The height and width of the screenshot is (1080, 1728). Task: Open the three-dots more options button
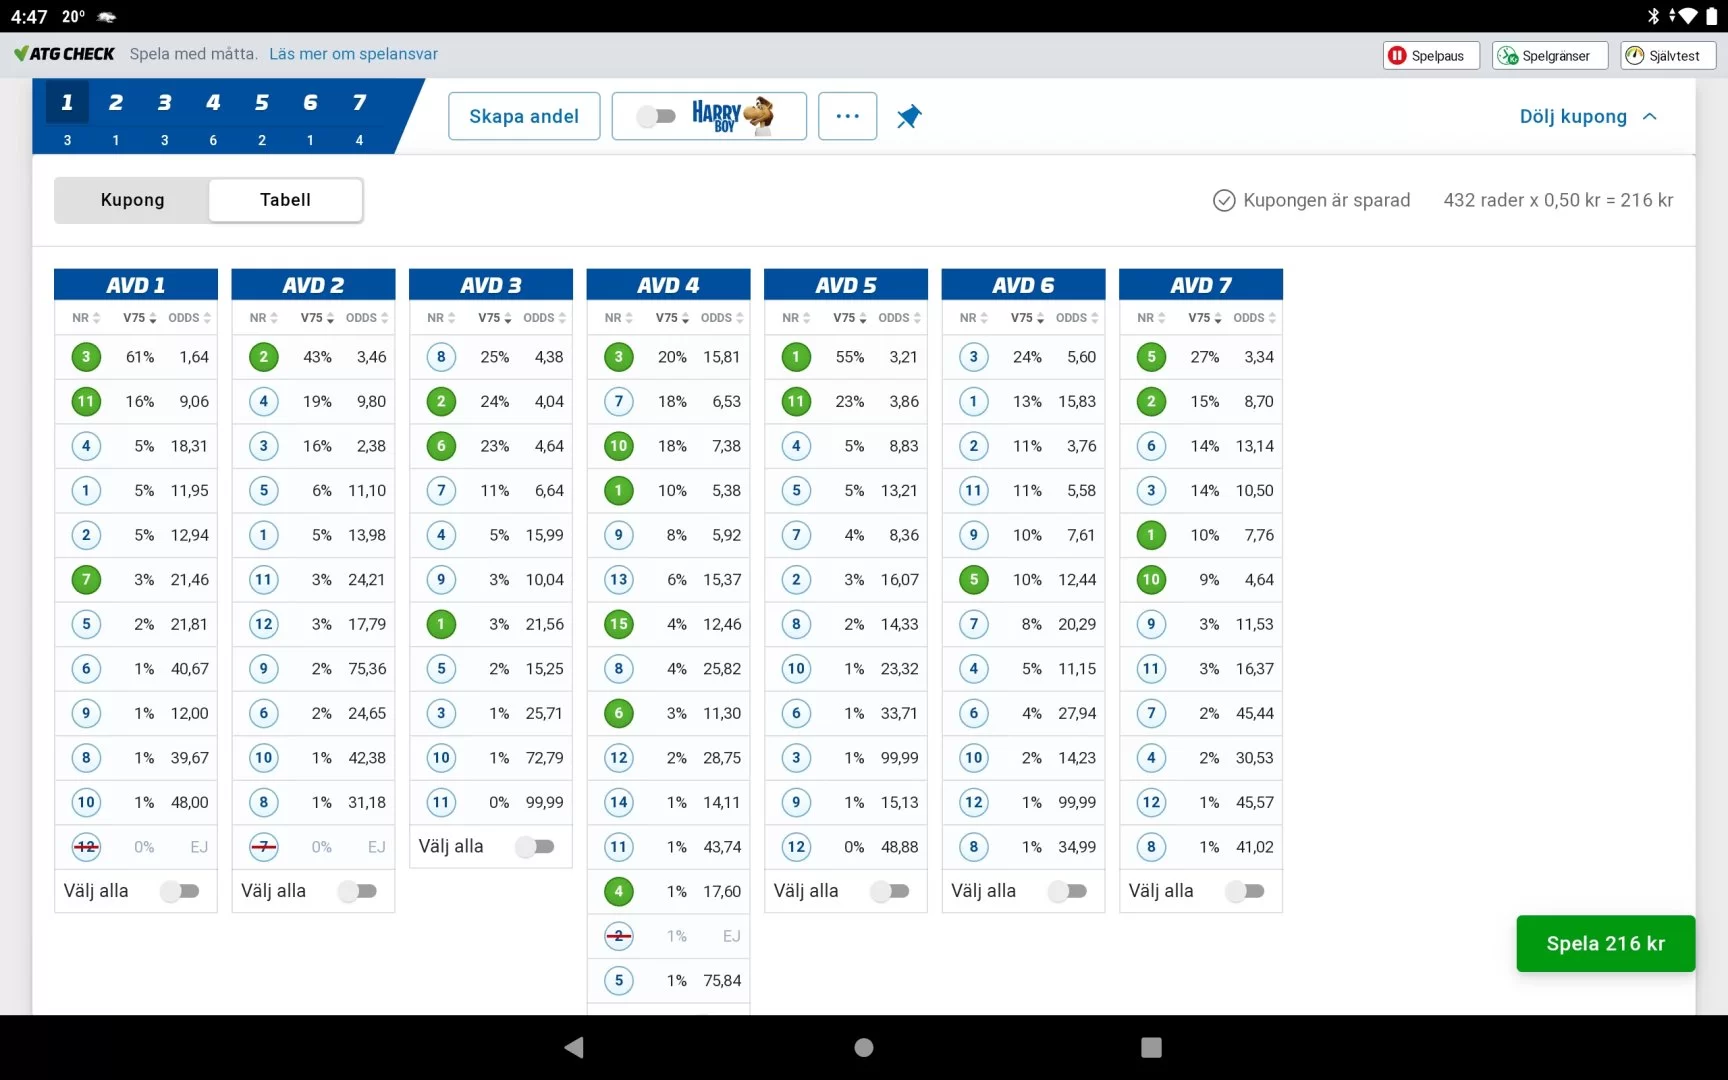click(847, 116)
